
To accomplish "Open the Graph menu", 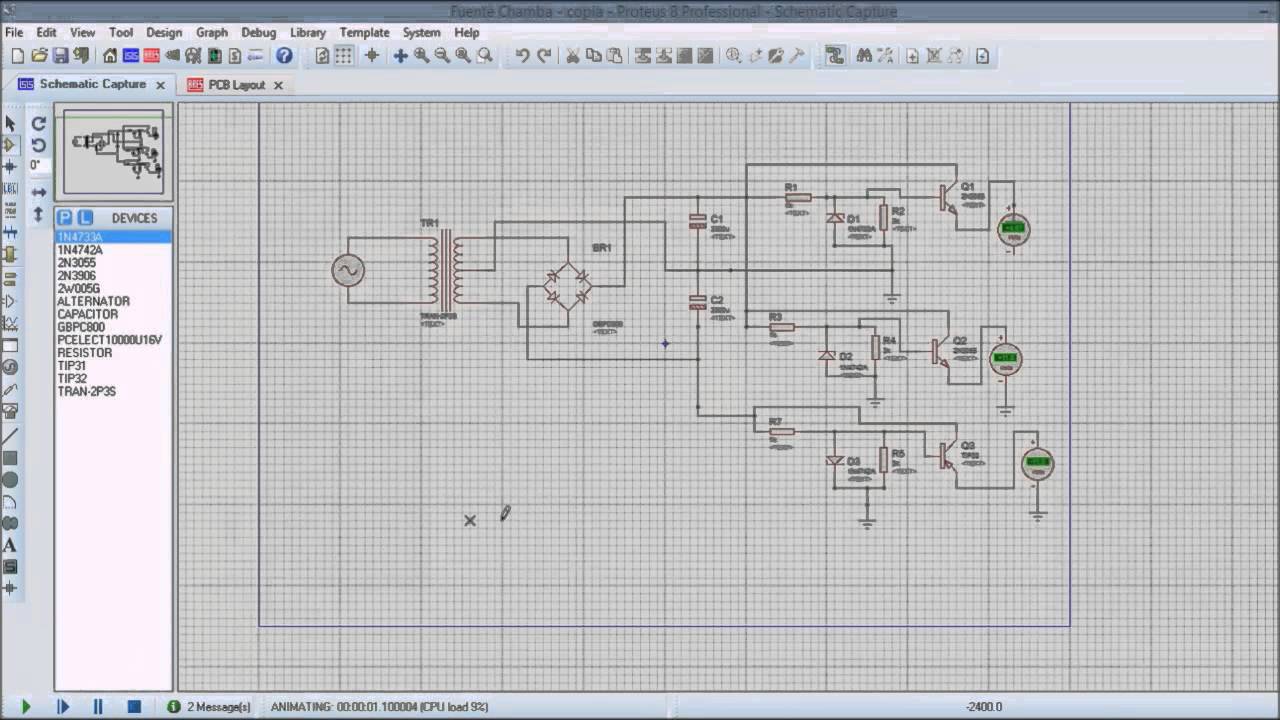I will point(211,32).
